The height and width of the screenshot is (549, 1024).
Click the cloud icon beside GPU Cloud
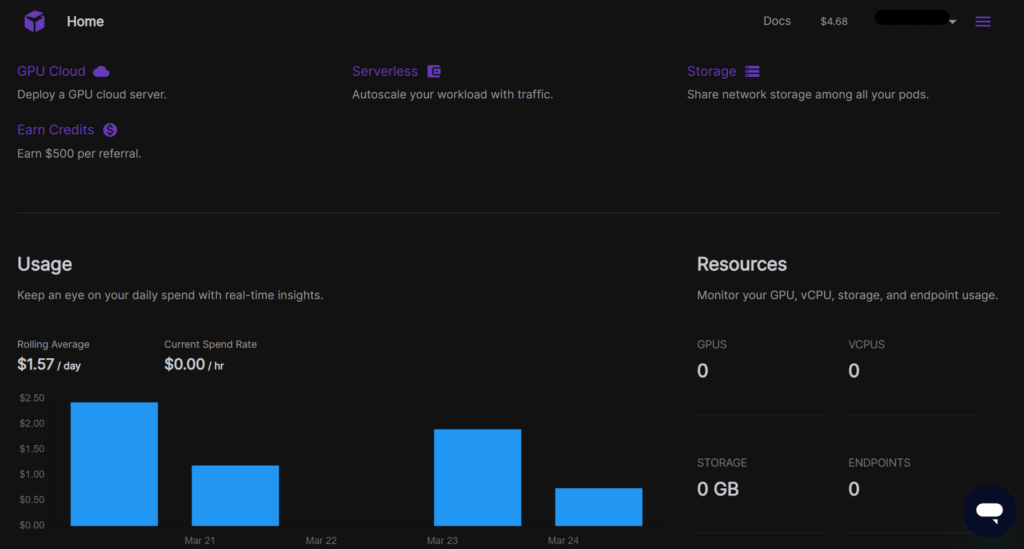[x=101, y=71]
